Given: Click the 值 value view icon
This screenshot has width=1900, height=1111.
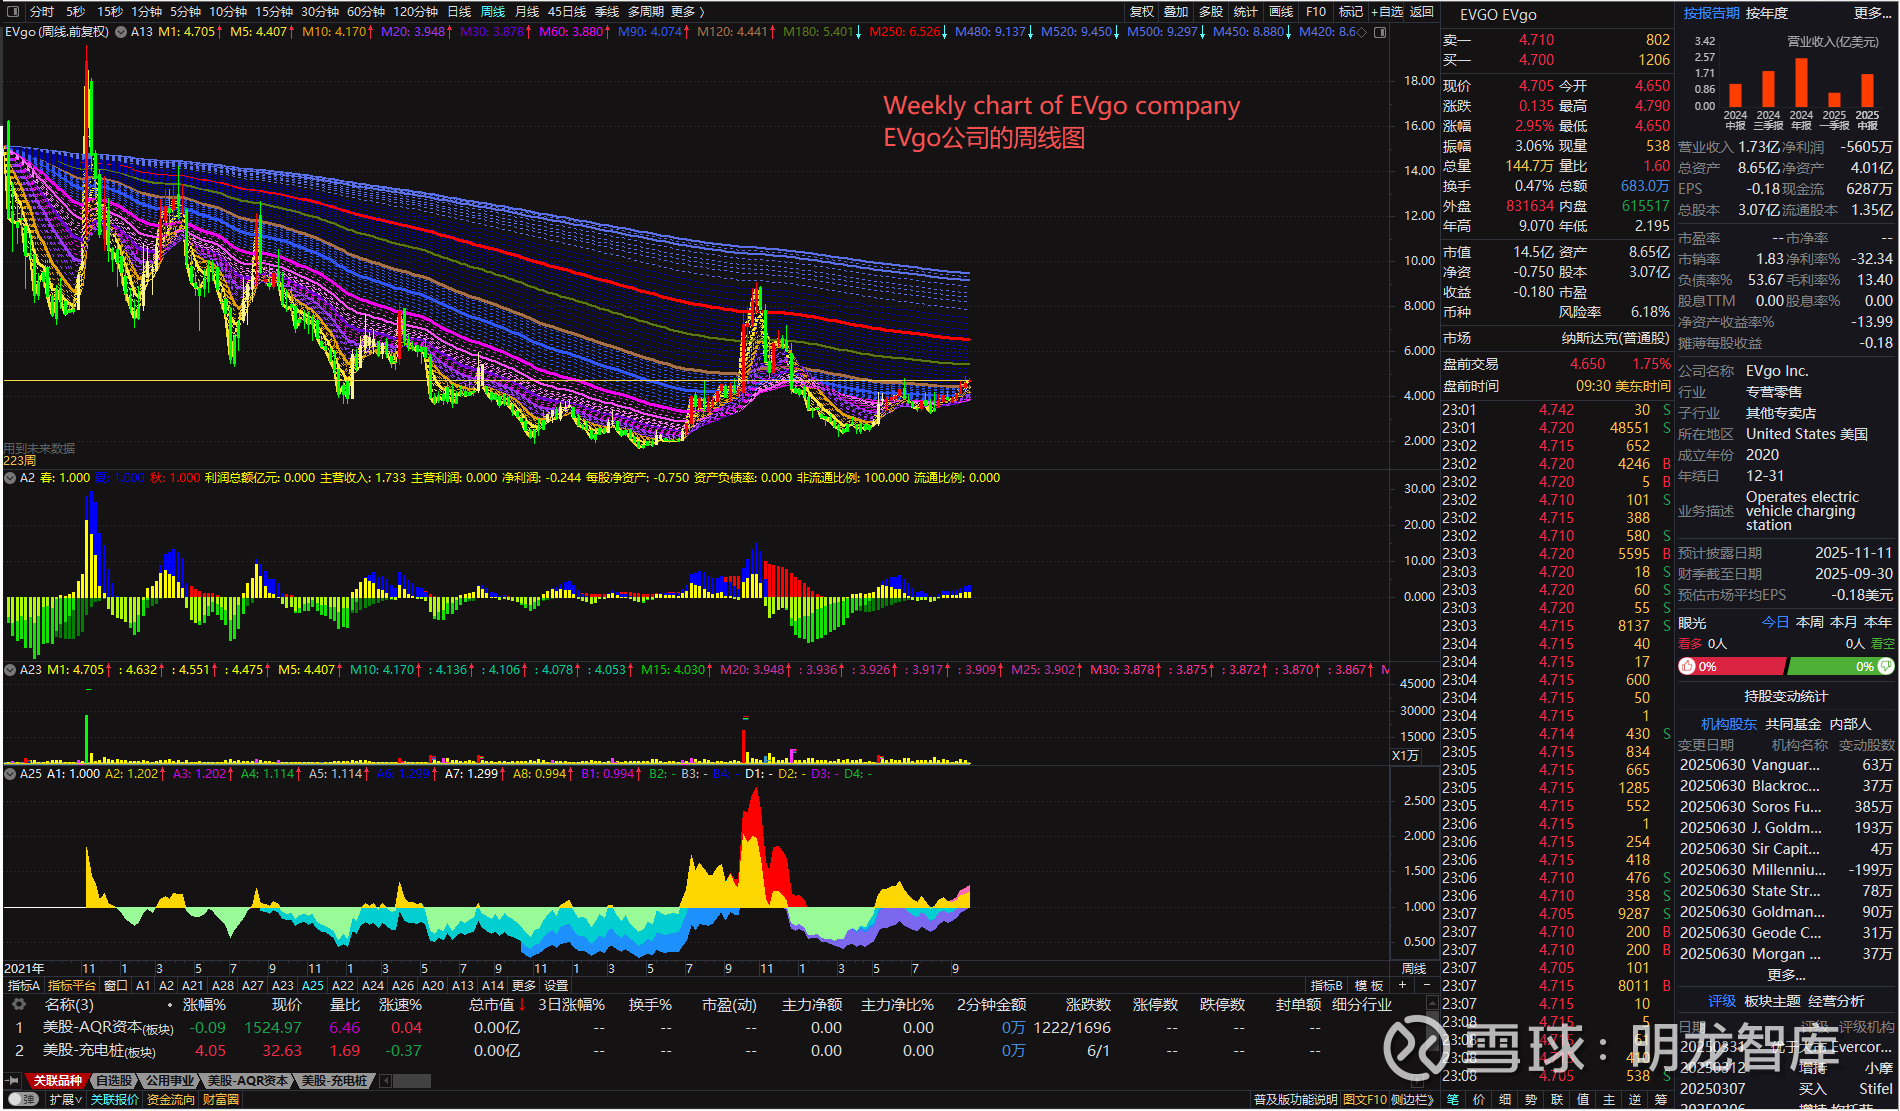Looking at the screenshot, I should pyautogui.click(x=1583, y=1099).
